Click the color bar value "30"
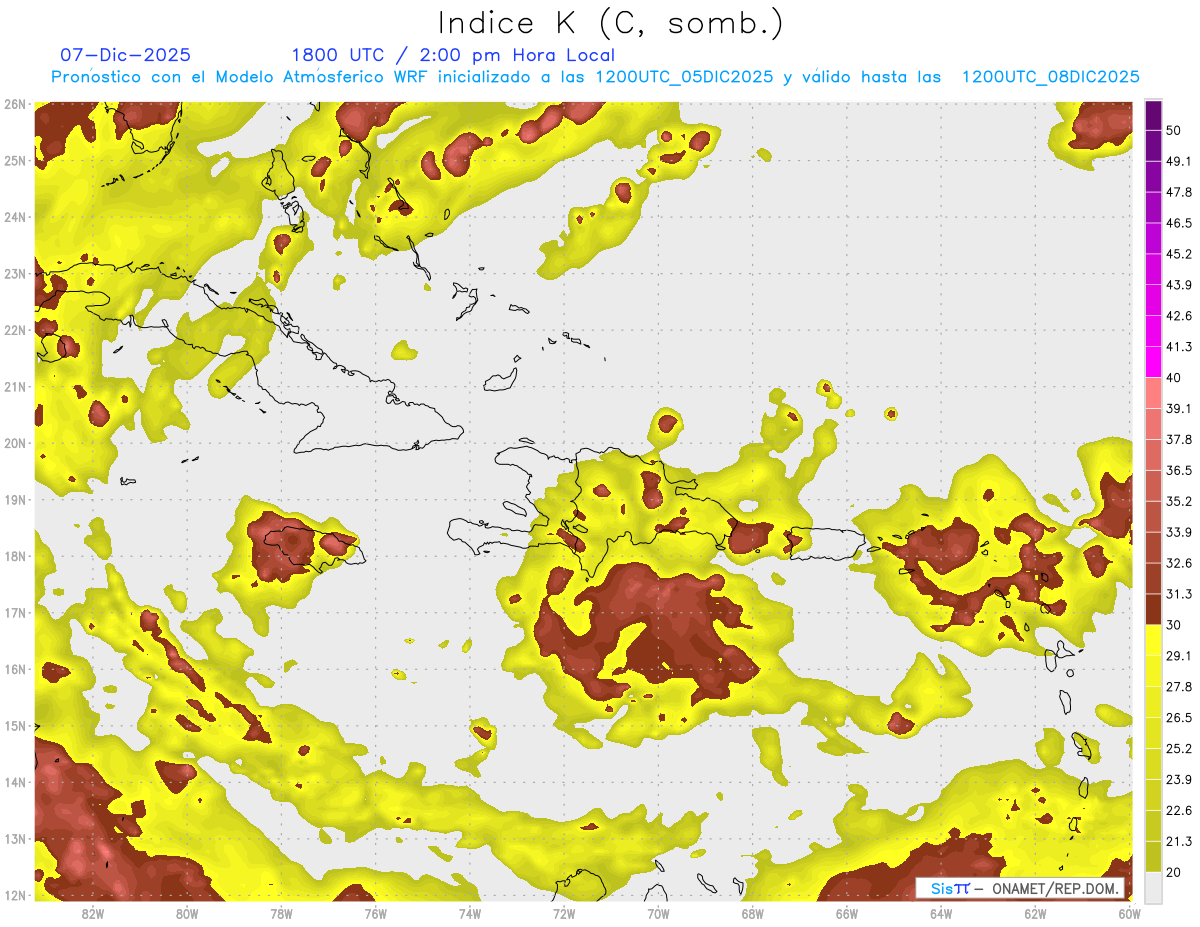Screen dimensions: 1200x927 1174,625
